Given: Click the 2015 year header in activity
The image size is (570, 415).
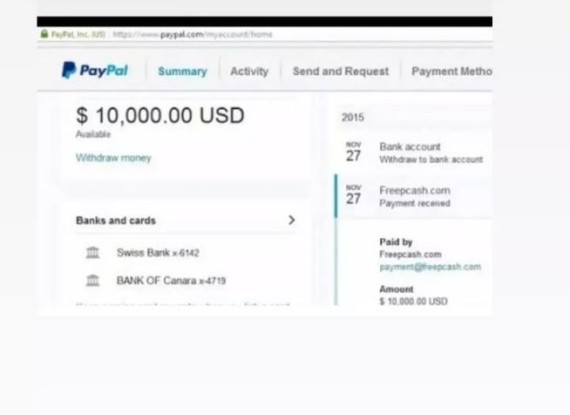Looking at the screenshot, I should click(x=353, y=117).
